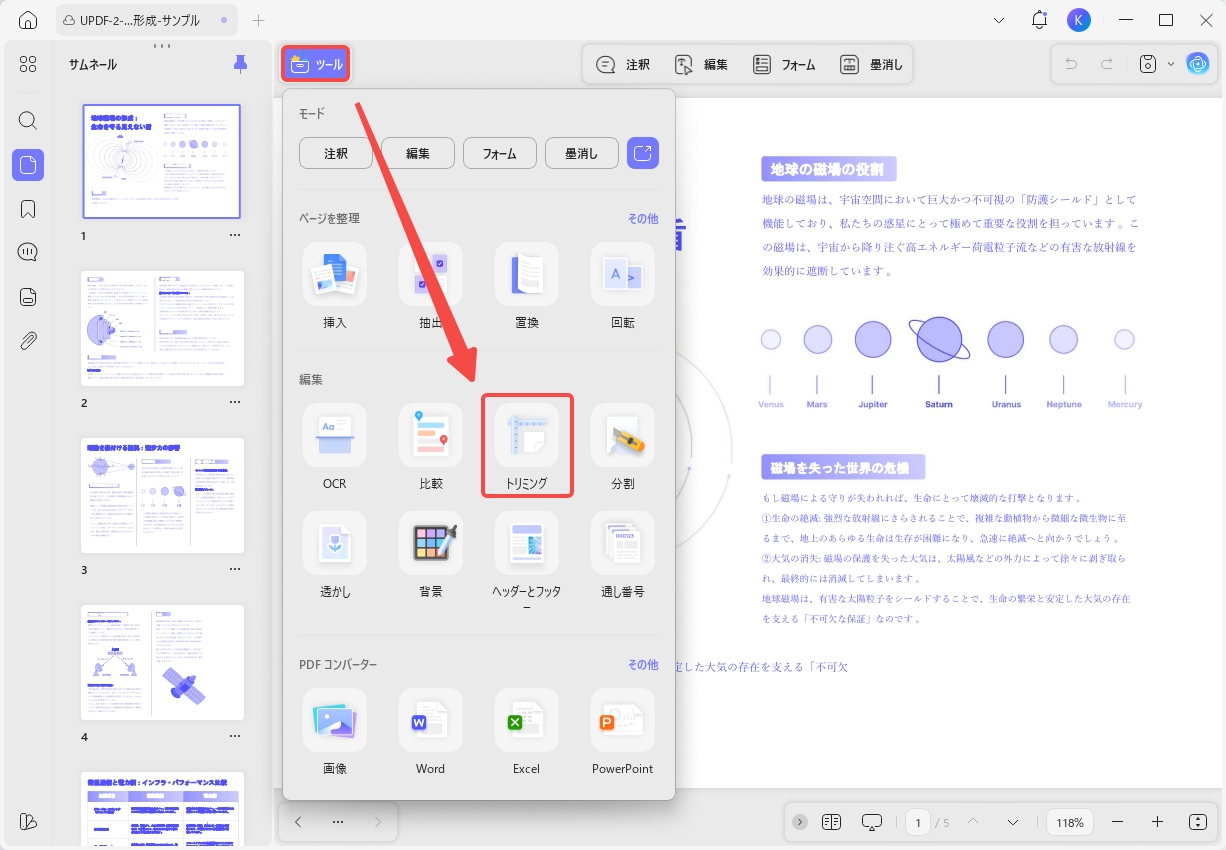Convert PDF to Word

pyautogui.click(x=430, y=732)
